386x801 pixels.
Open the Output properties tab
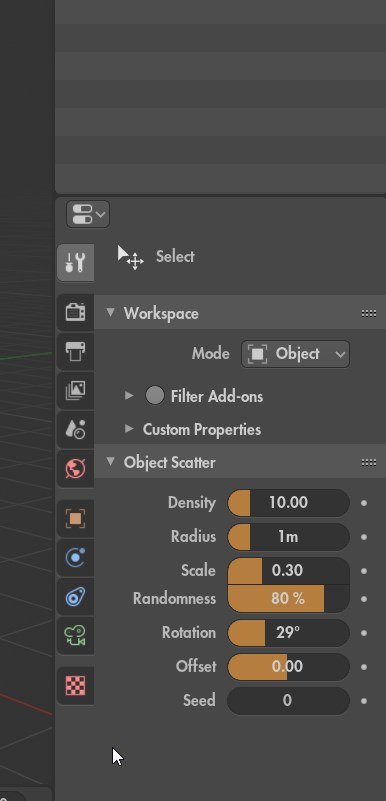(76, 351)
